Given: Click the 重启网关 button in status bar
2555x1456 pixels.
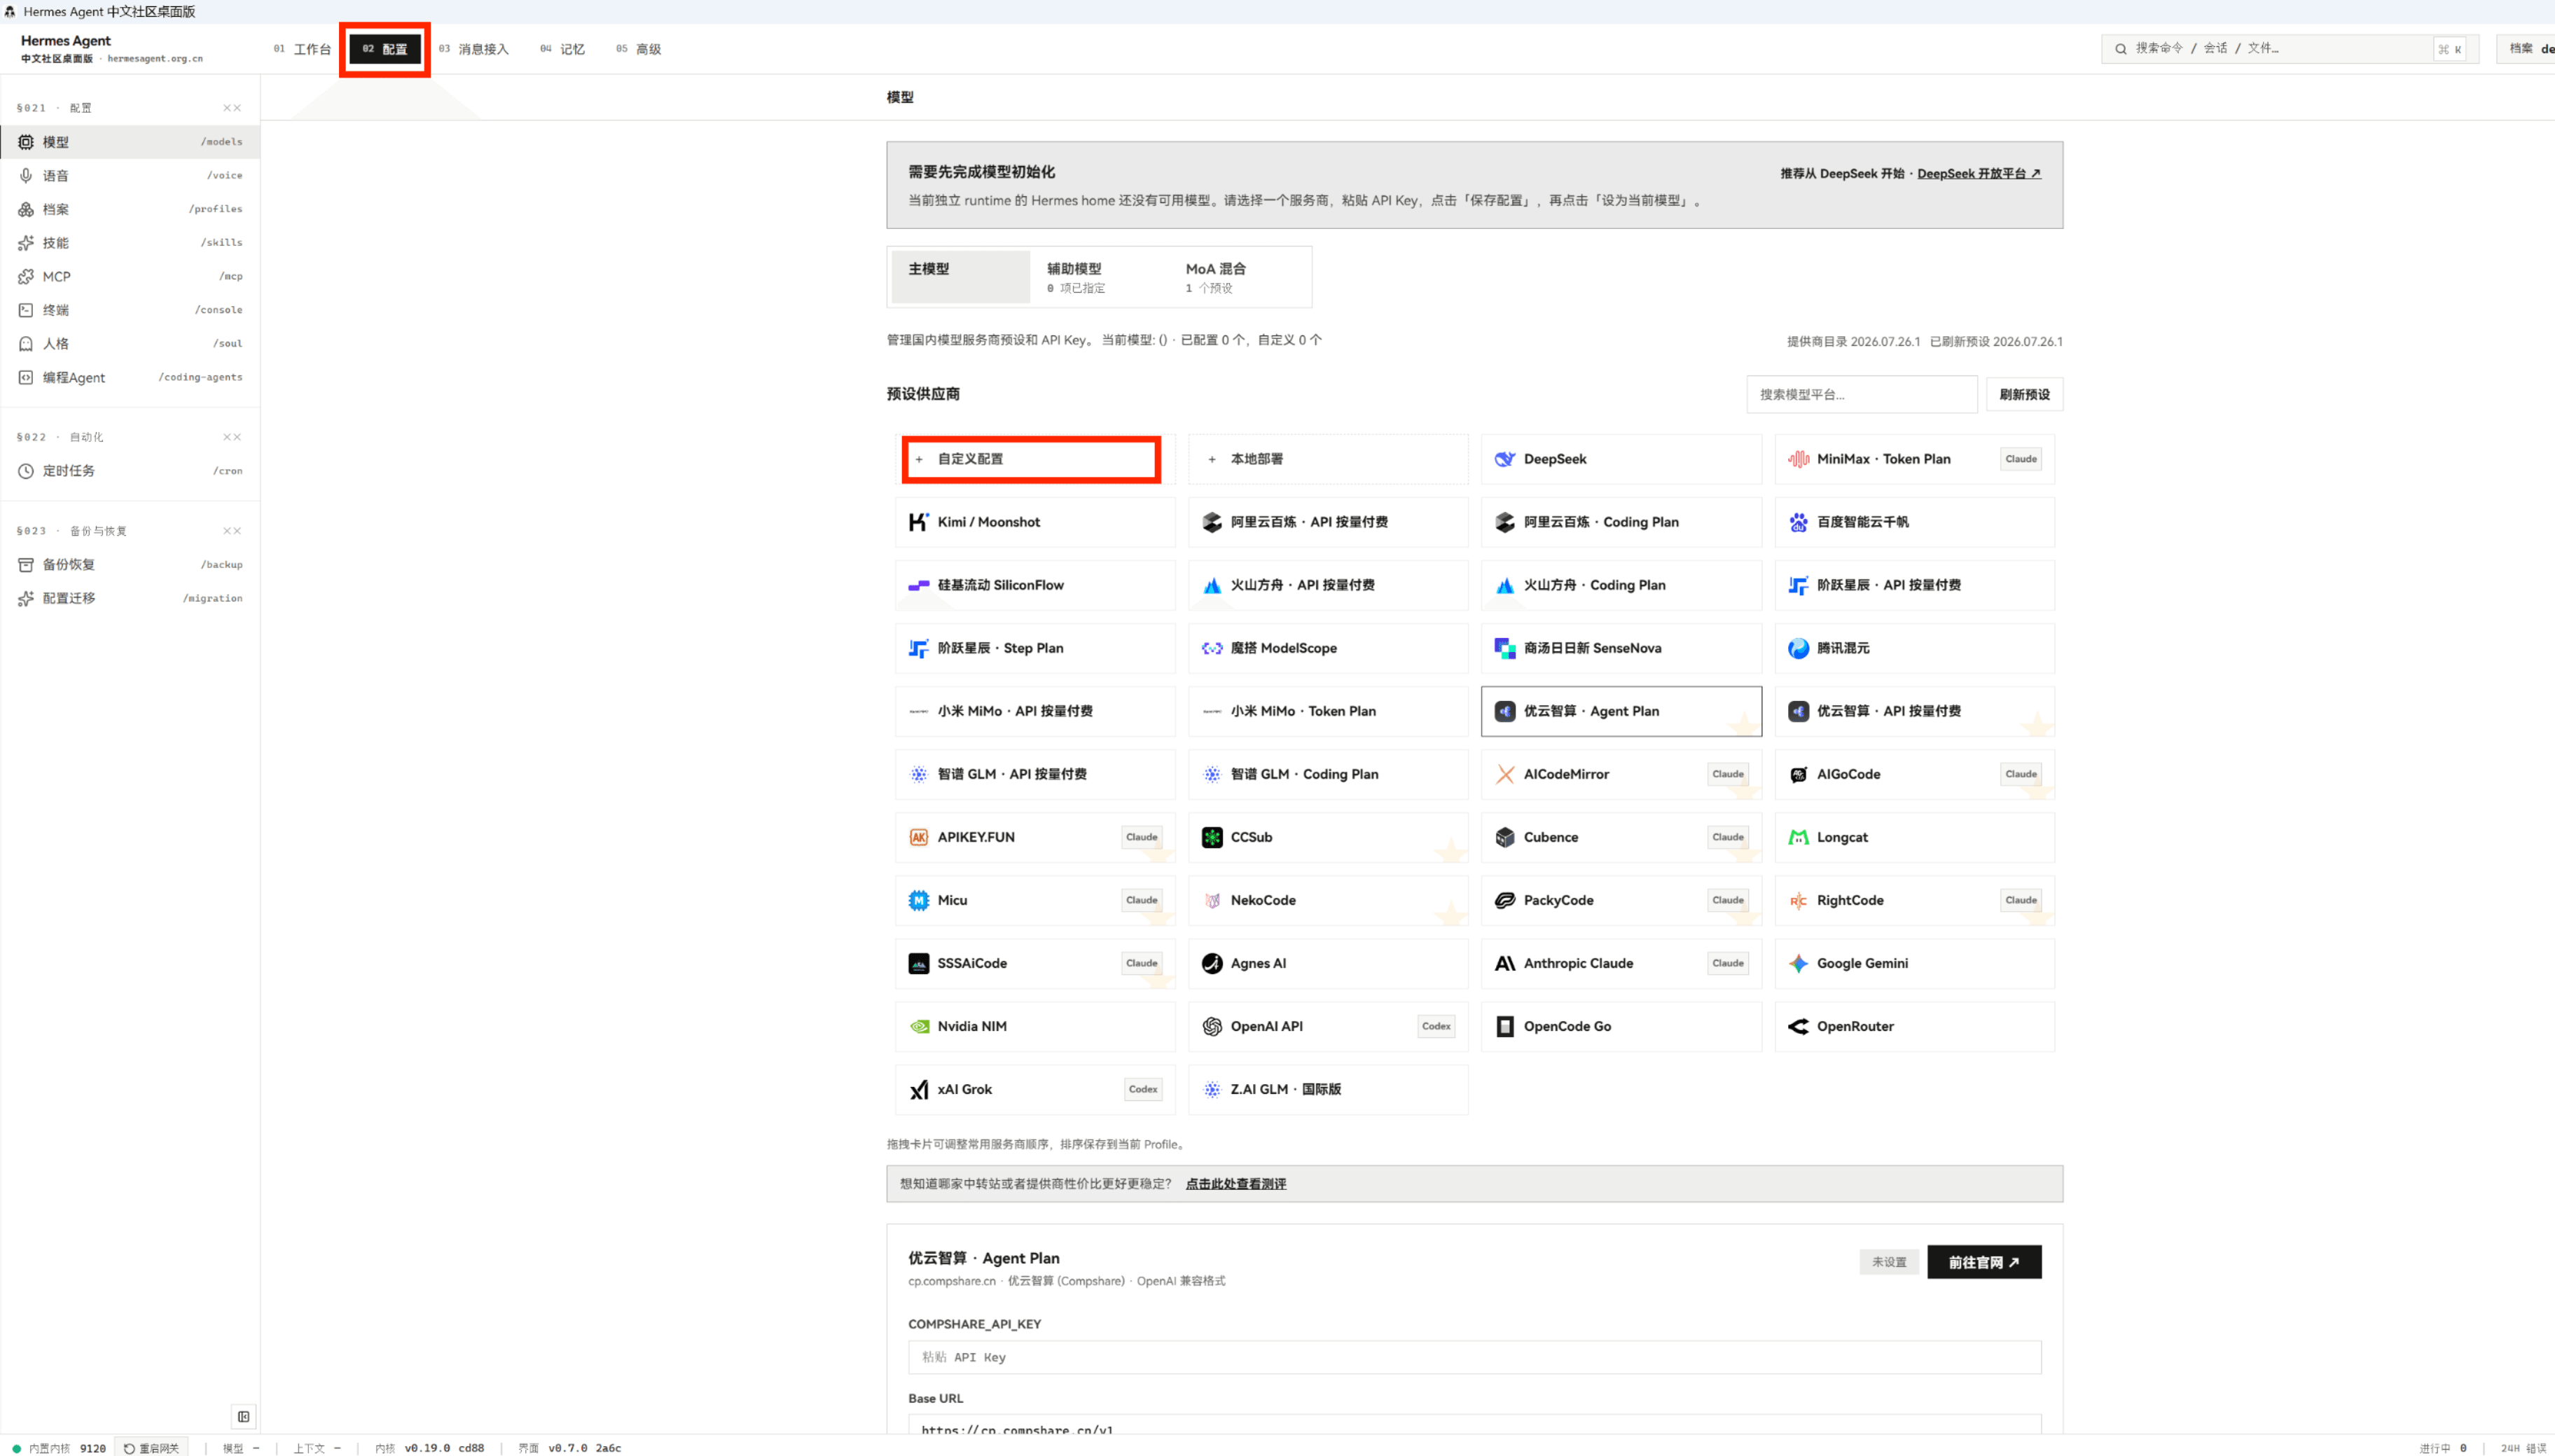Looking at the screenshot, I should click(x=151, y=1448).
